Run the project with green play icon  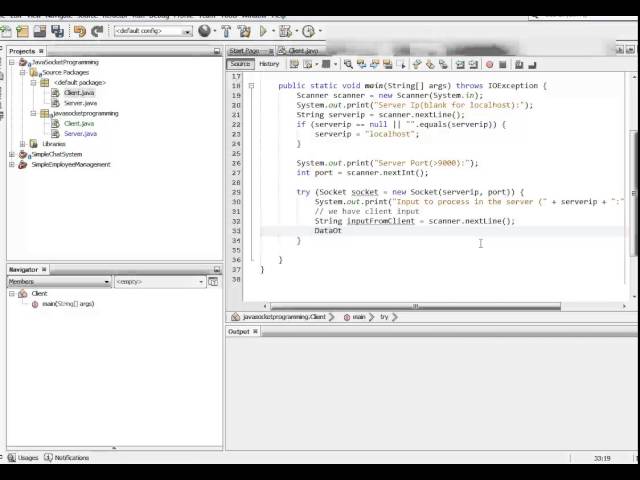263,31
